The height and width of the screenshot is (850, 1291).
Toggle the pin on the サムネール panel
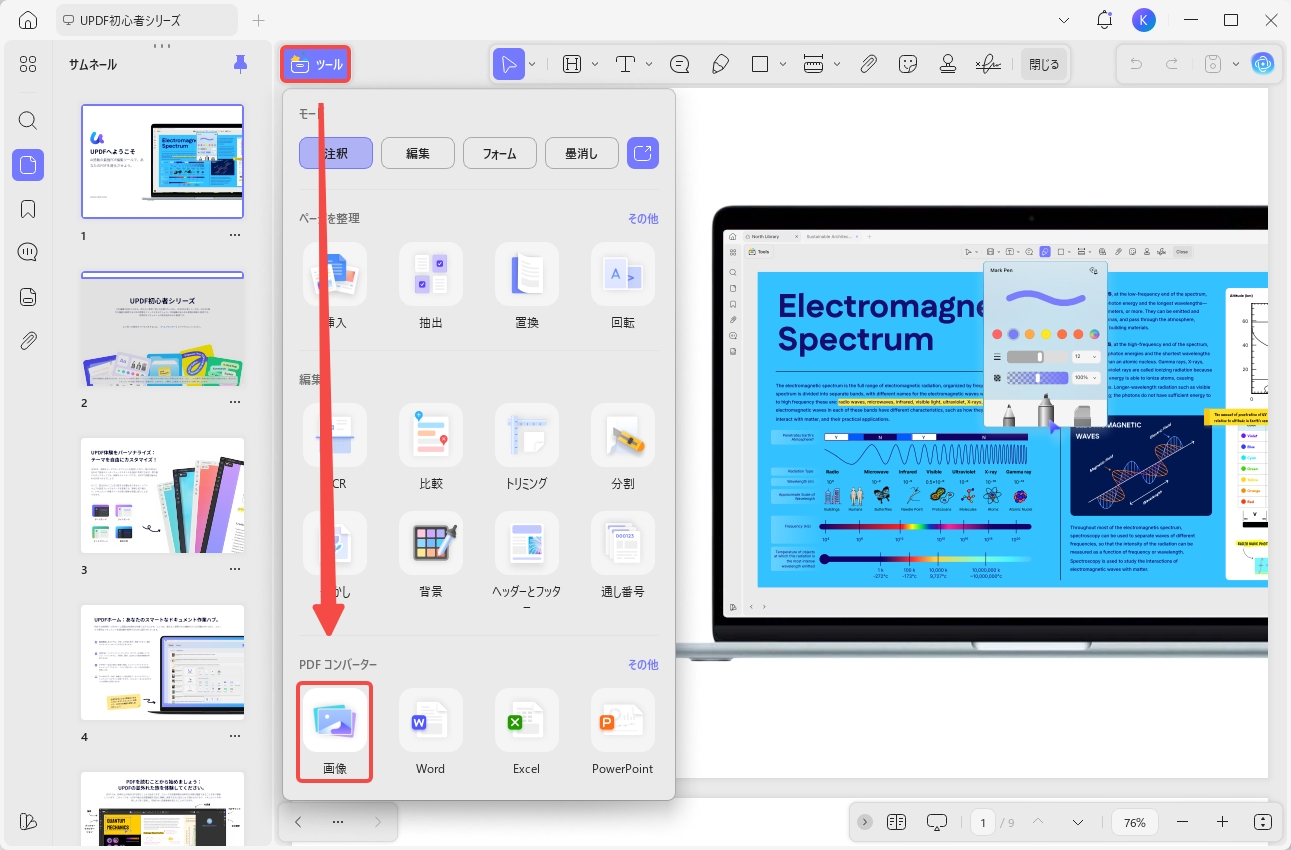[240, 64]
